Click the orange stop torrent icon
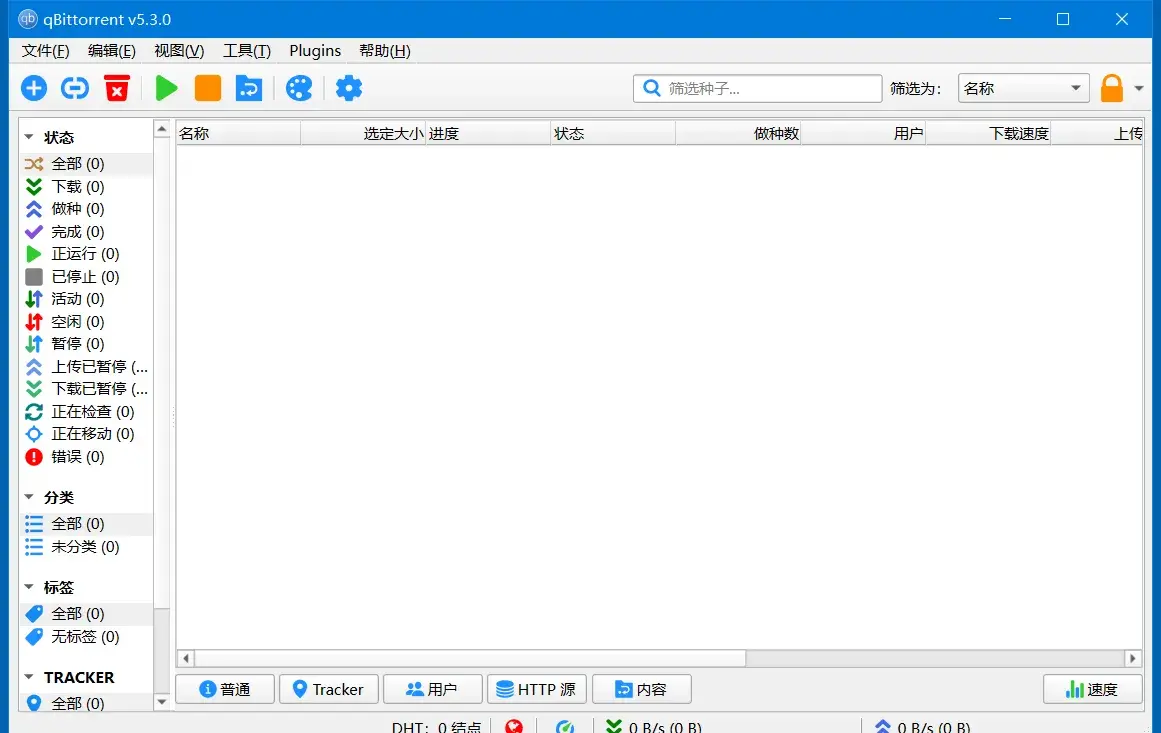1161x733 pixels. coord(207,88)
